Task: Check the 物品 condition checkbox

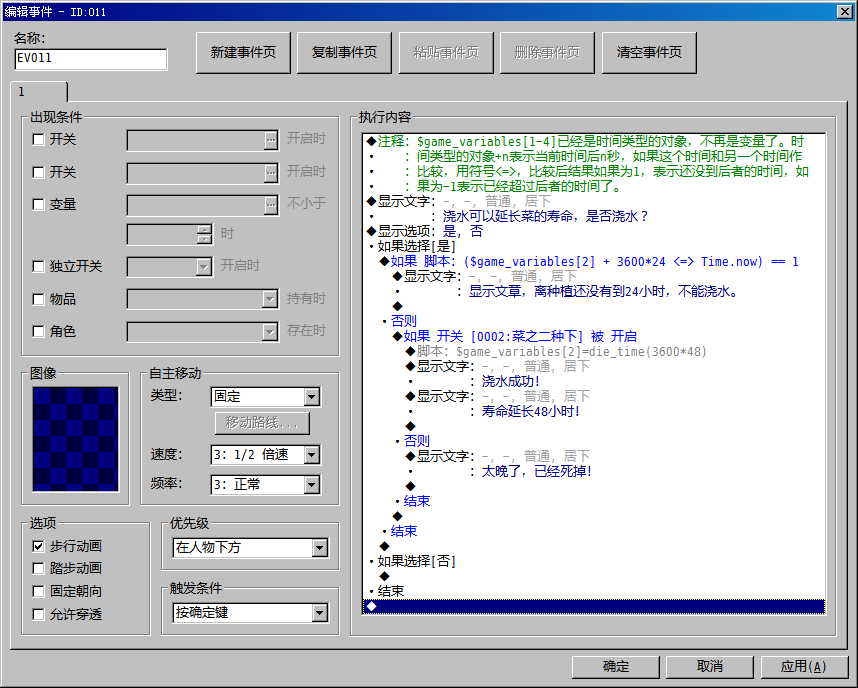Action: pyautogui.click(x=38, y=299)
